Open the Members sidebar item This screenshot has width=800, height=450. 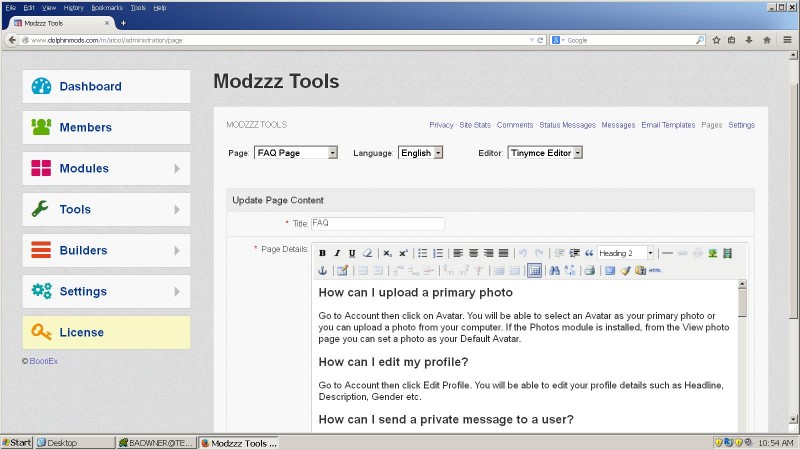point(106,128)
